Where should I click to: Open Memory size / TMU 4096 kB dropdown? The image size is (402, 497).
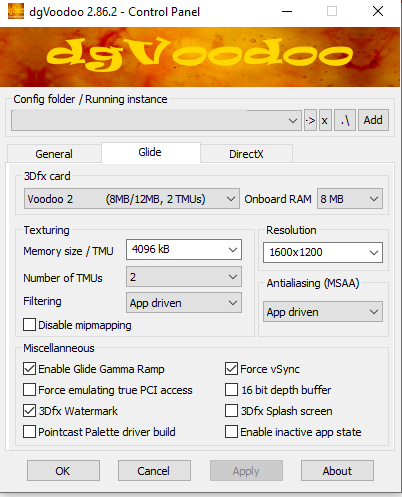click(184, 249)
